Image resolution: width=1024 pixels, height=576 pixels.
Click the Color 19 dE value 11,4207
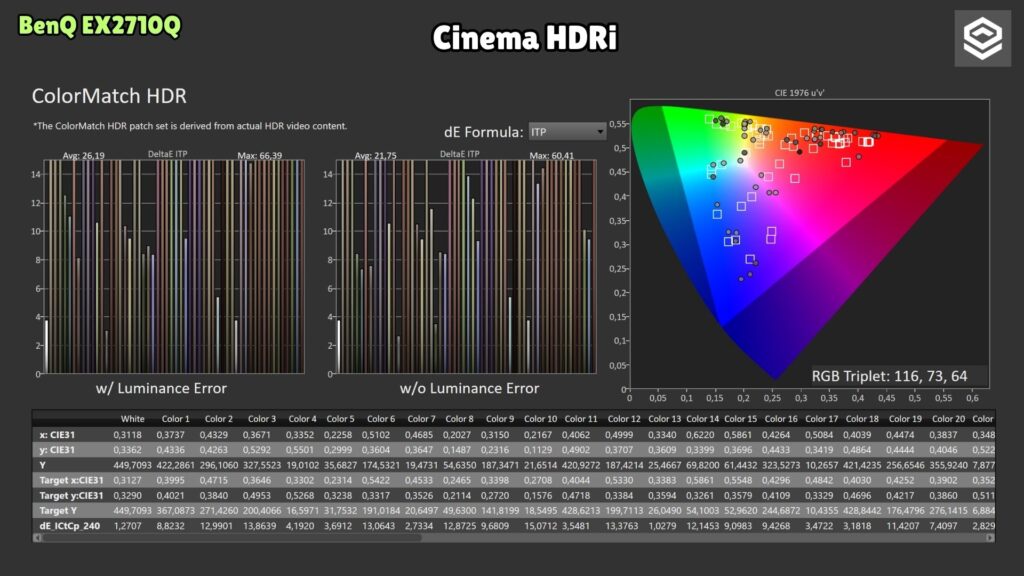click(903, 526)
